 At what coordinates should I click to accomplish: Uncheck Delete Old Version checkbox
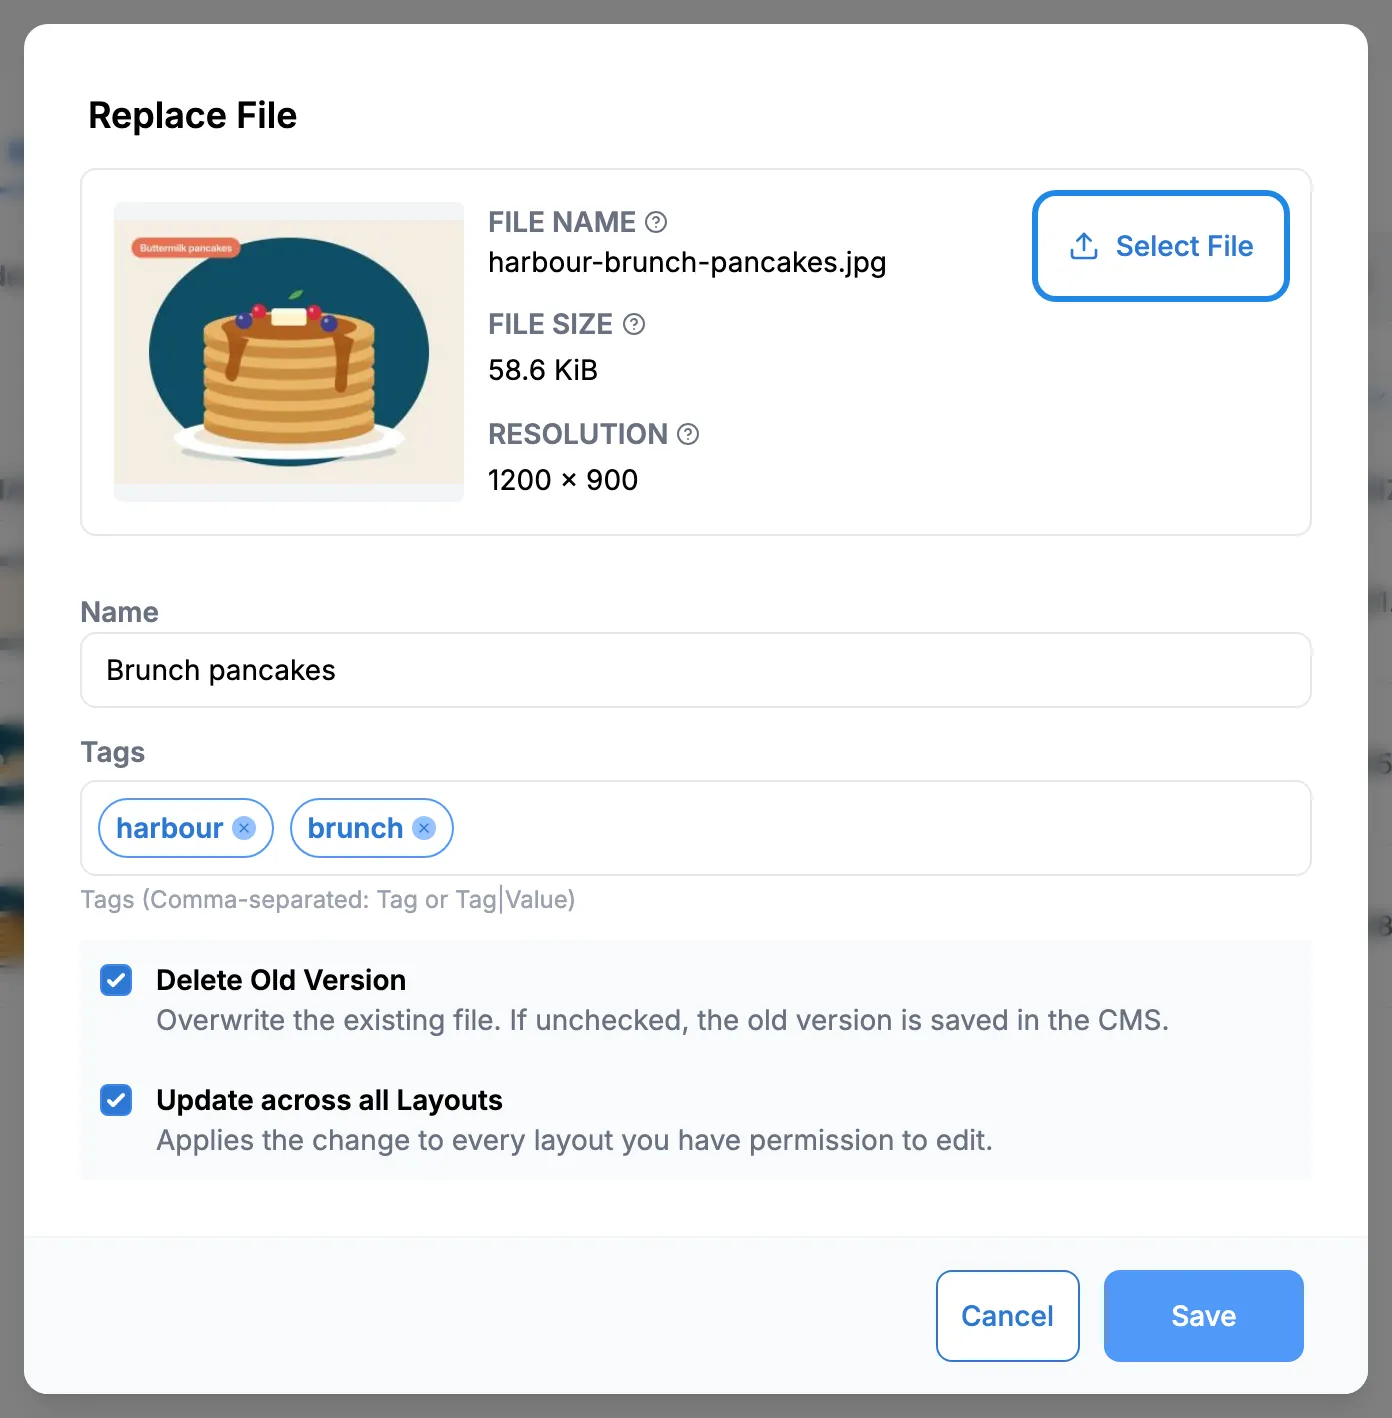[x=116, y=980]
